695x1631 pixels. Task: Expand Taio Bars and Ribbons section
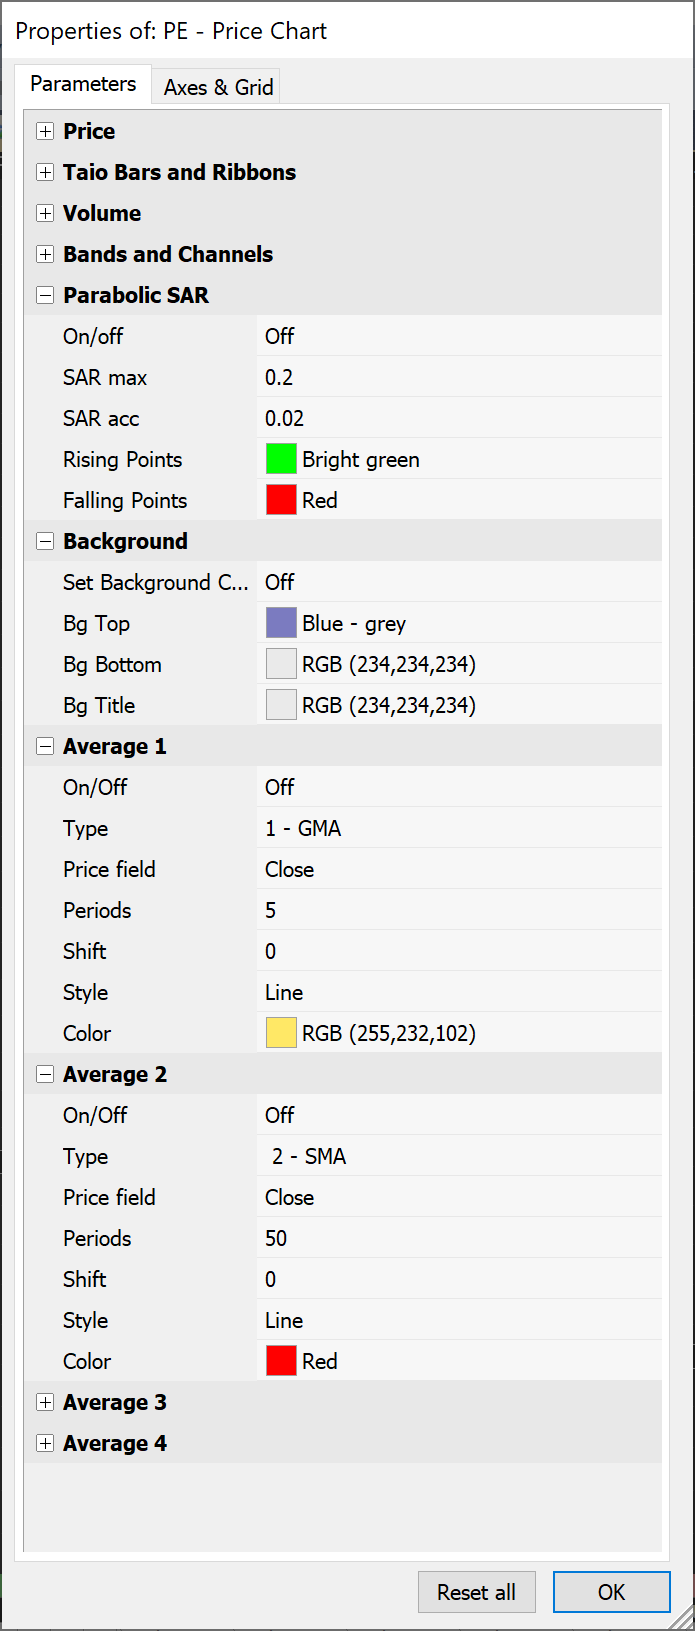[45, 172]
